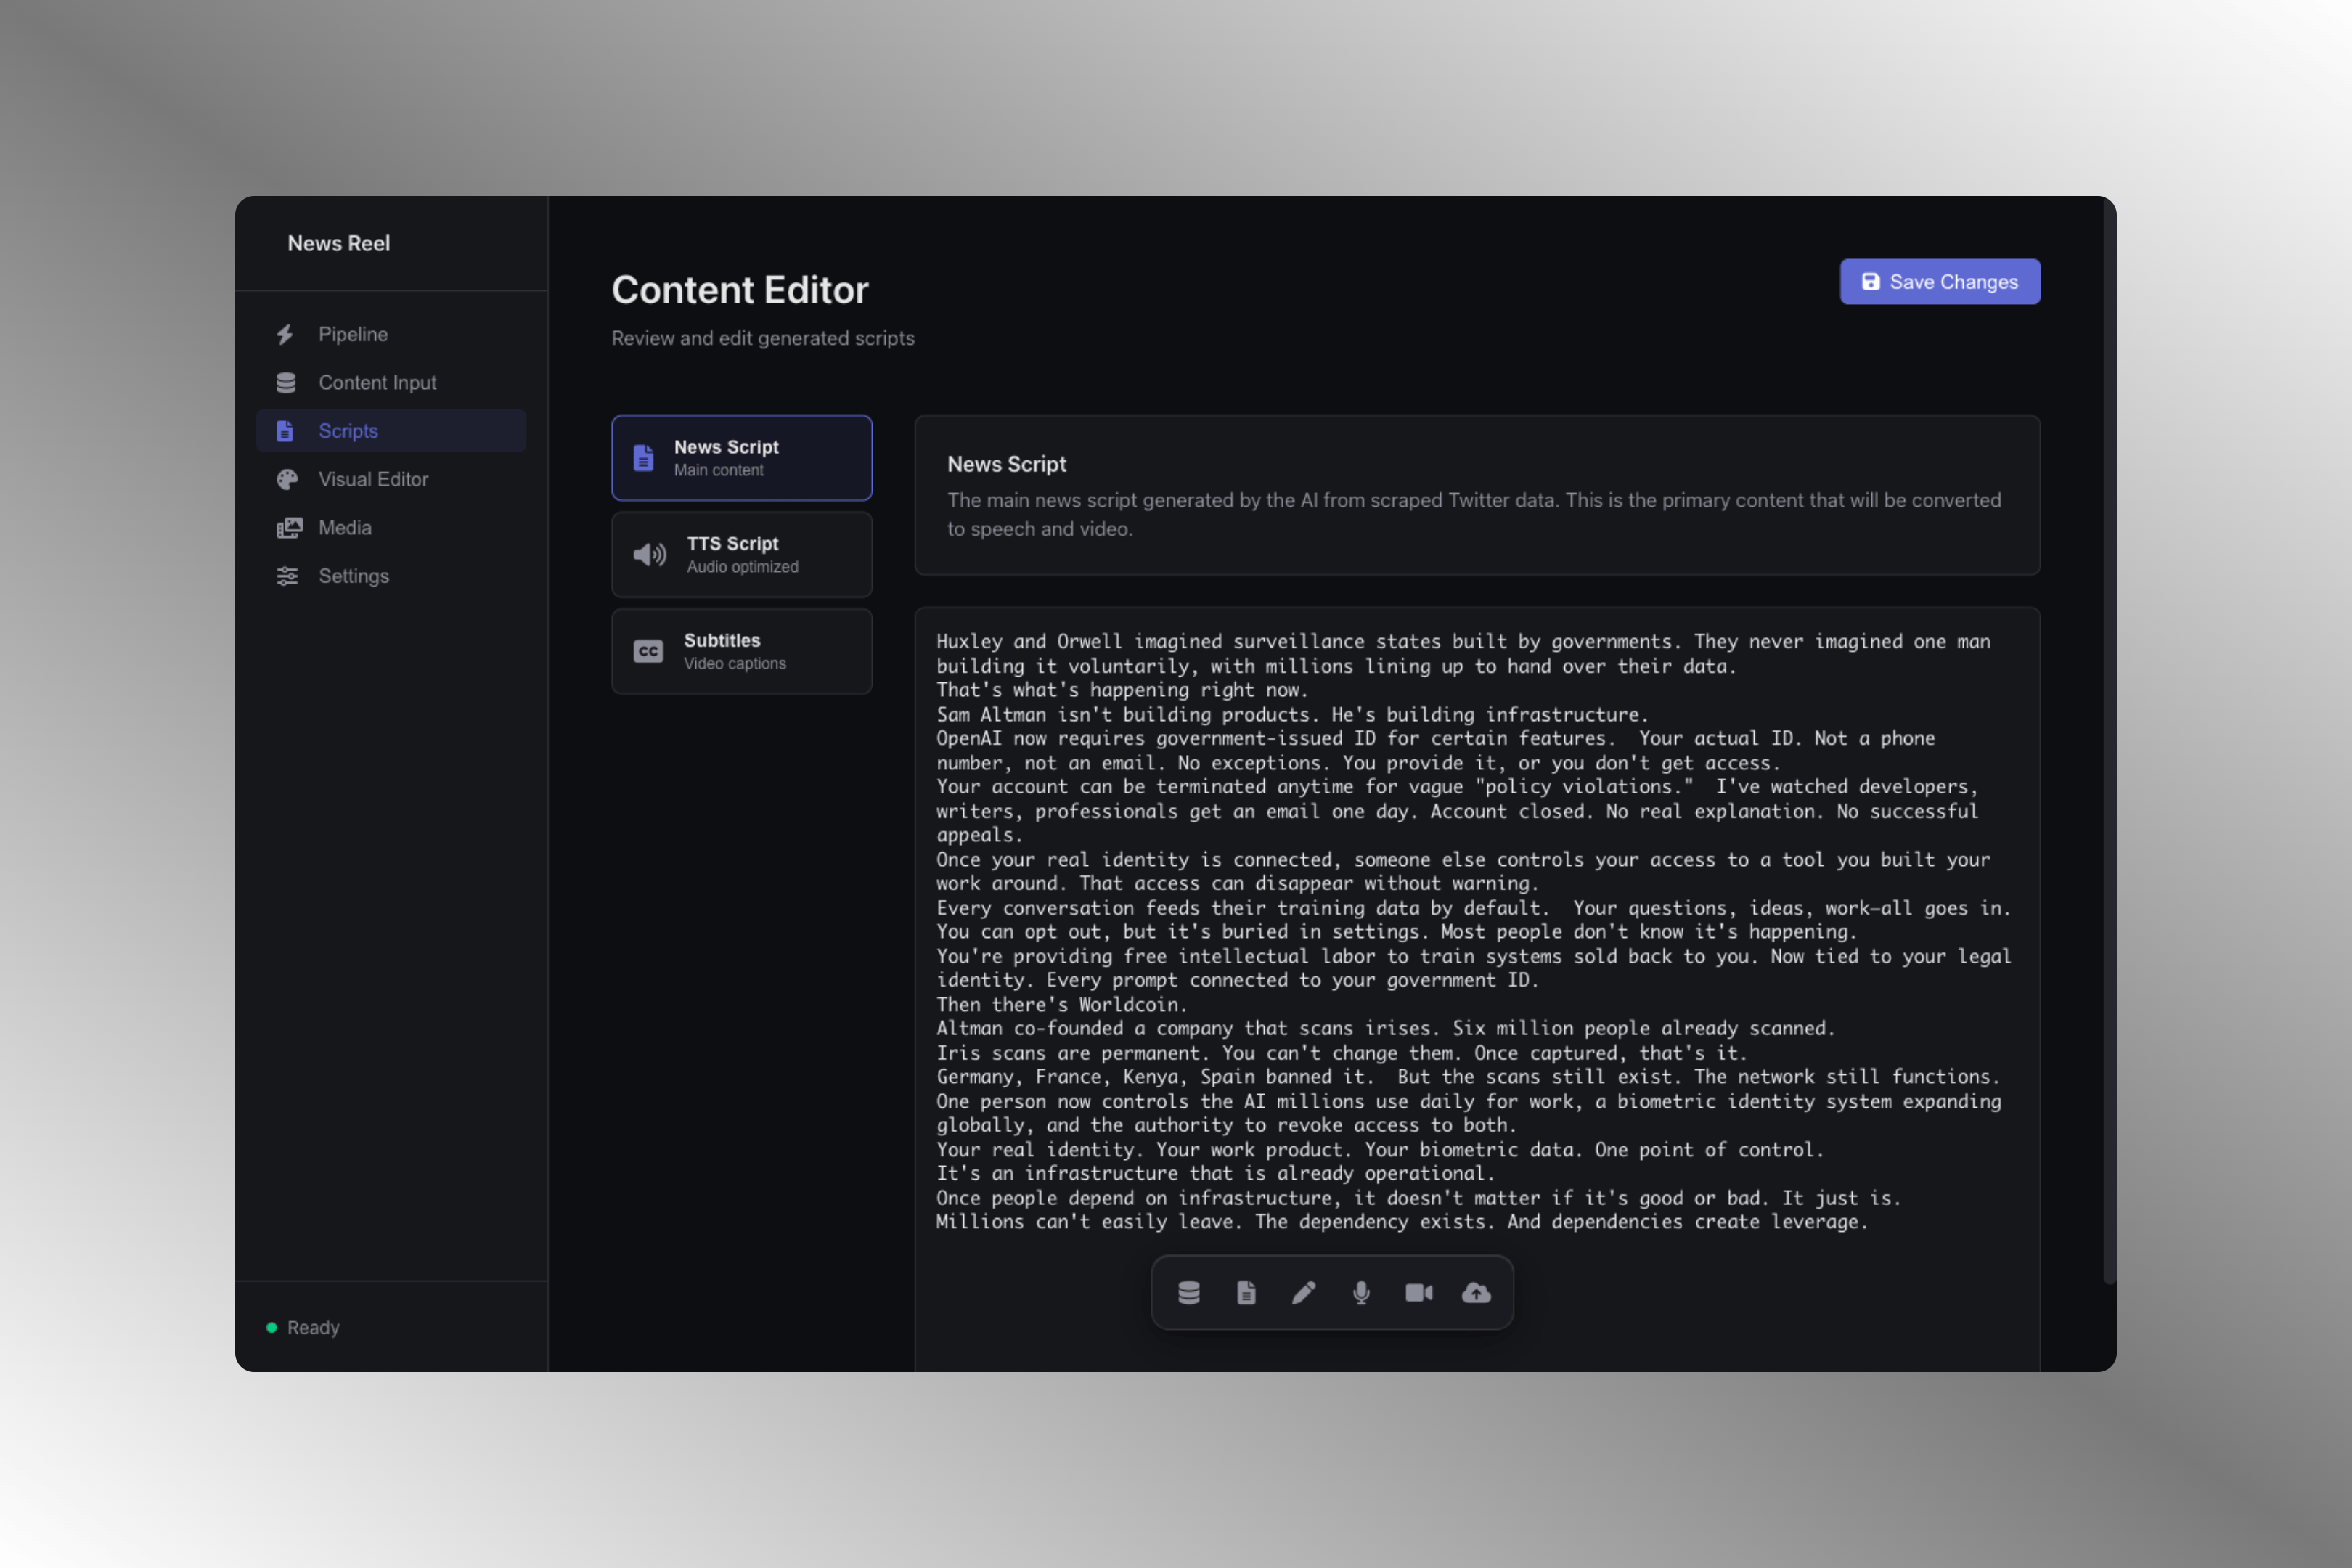Image resolution: width=2352 pixels, height=1568 pixels.
Task: Click the Media images icon in sidebar
Action: click(289, 528)
